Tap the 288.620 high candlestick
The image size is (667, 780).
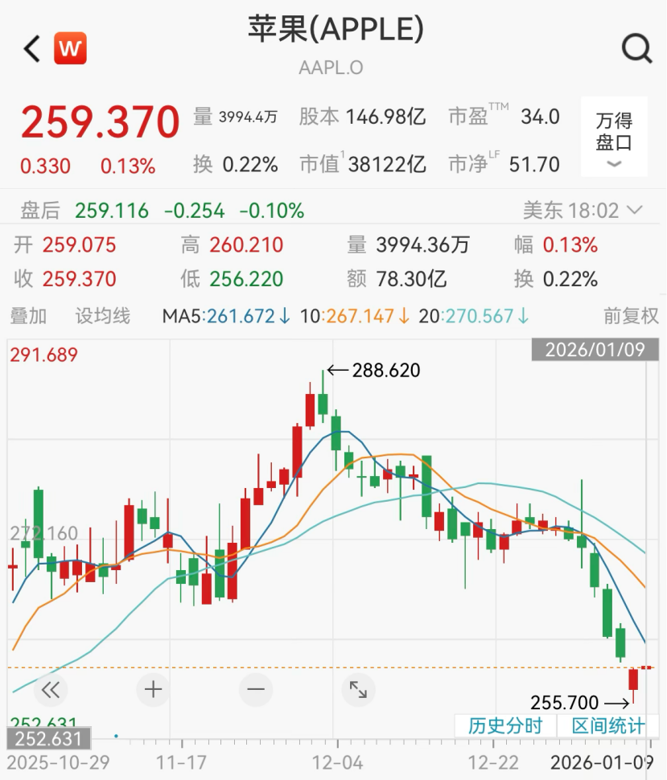point(324,395)
